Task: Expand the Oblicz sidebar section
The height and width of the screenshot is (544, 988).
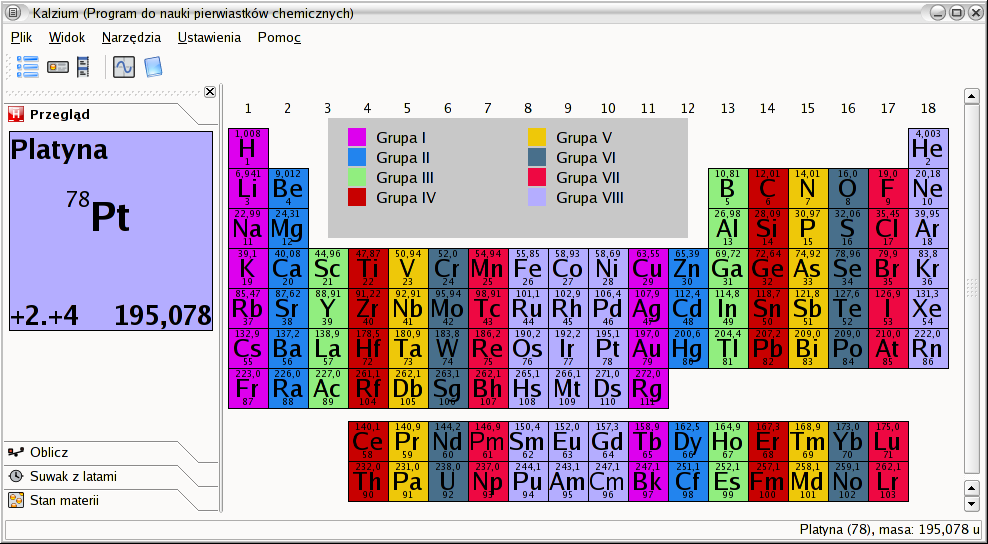Action: click(x=49, y=452)
